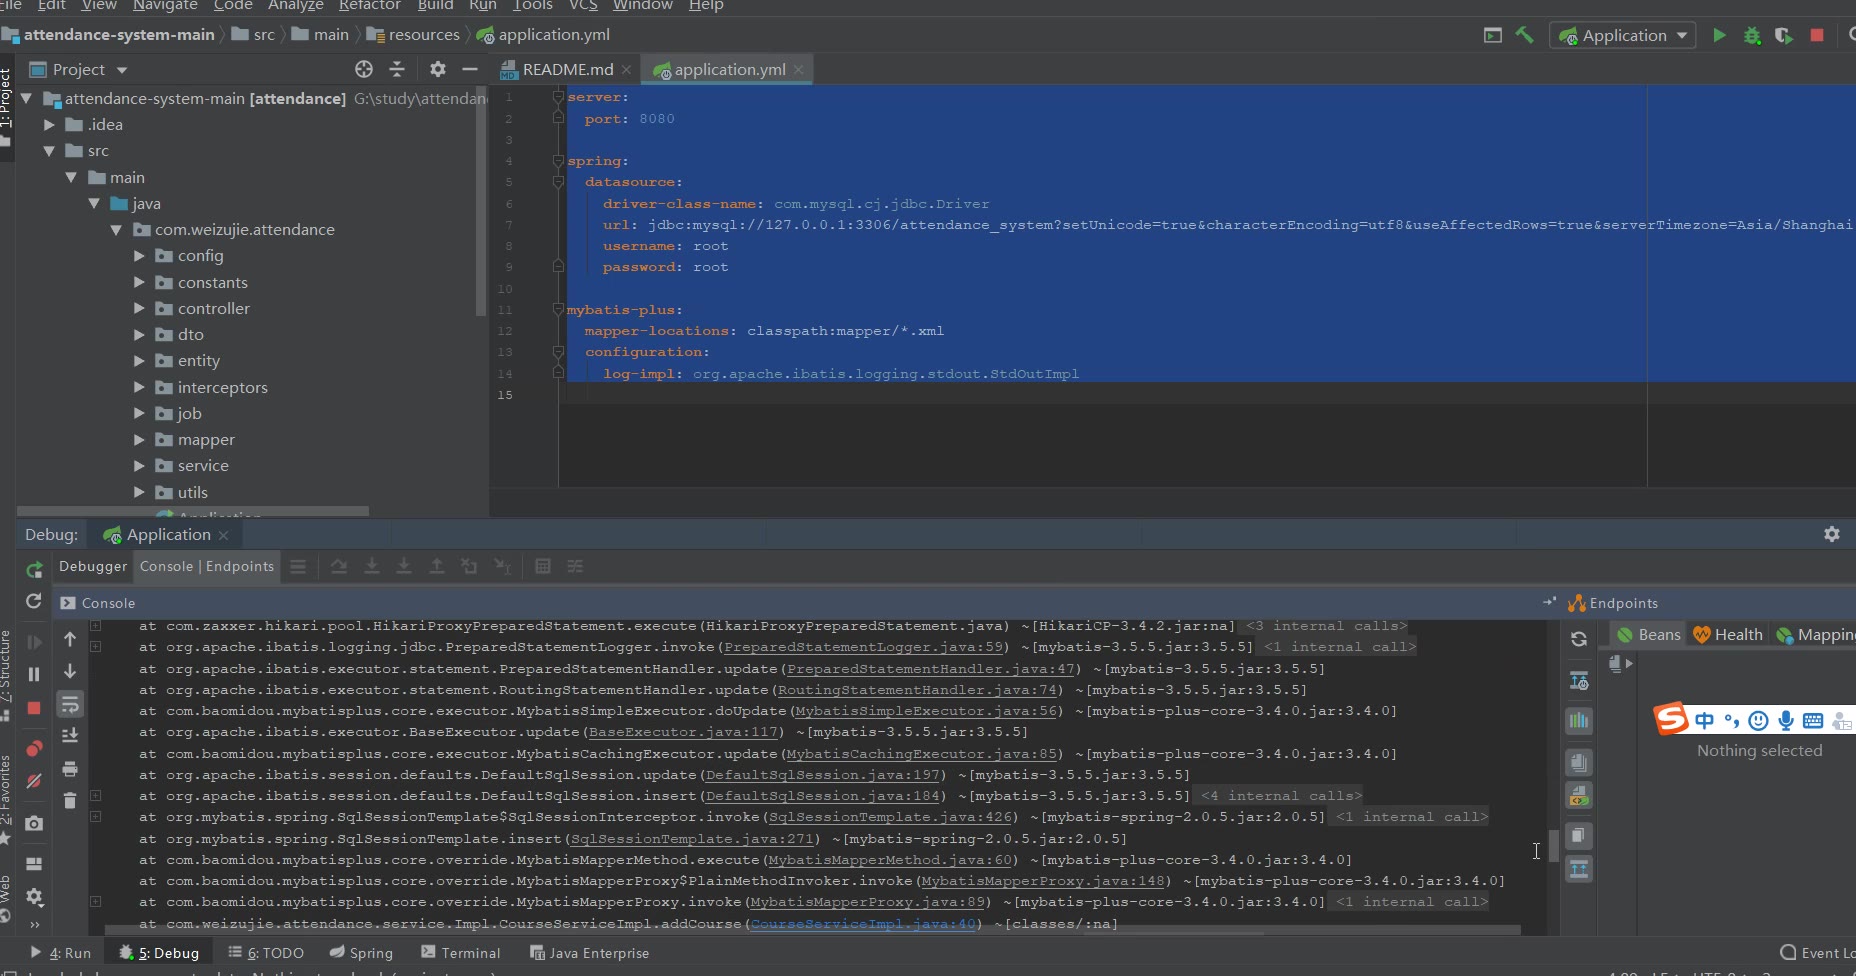This screenshot has width=1856, height=976.
Task: Toggle soft-wrap in the console
Action: point(70,705)
